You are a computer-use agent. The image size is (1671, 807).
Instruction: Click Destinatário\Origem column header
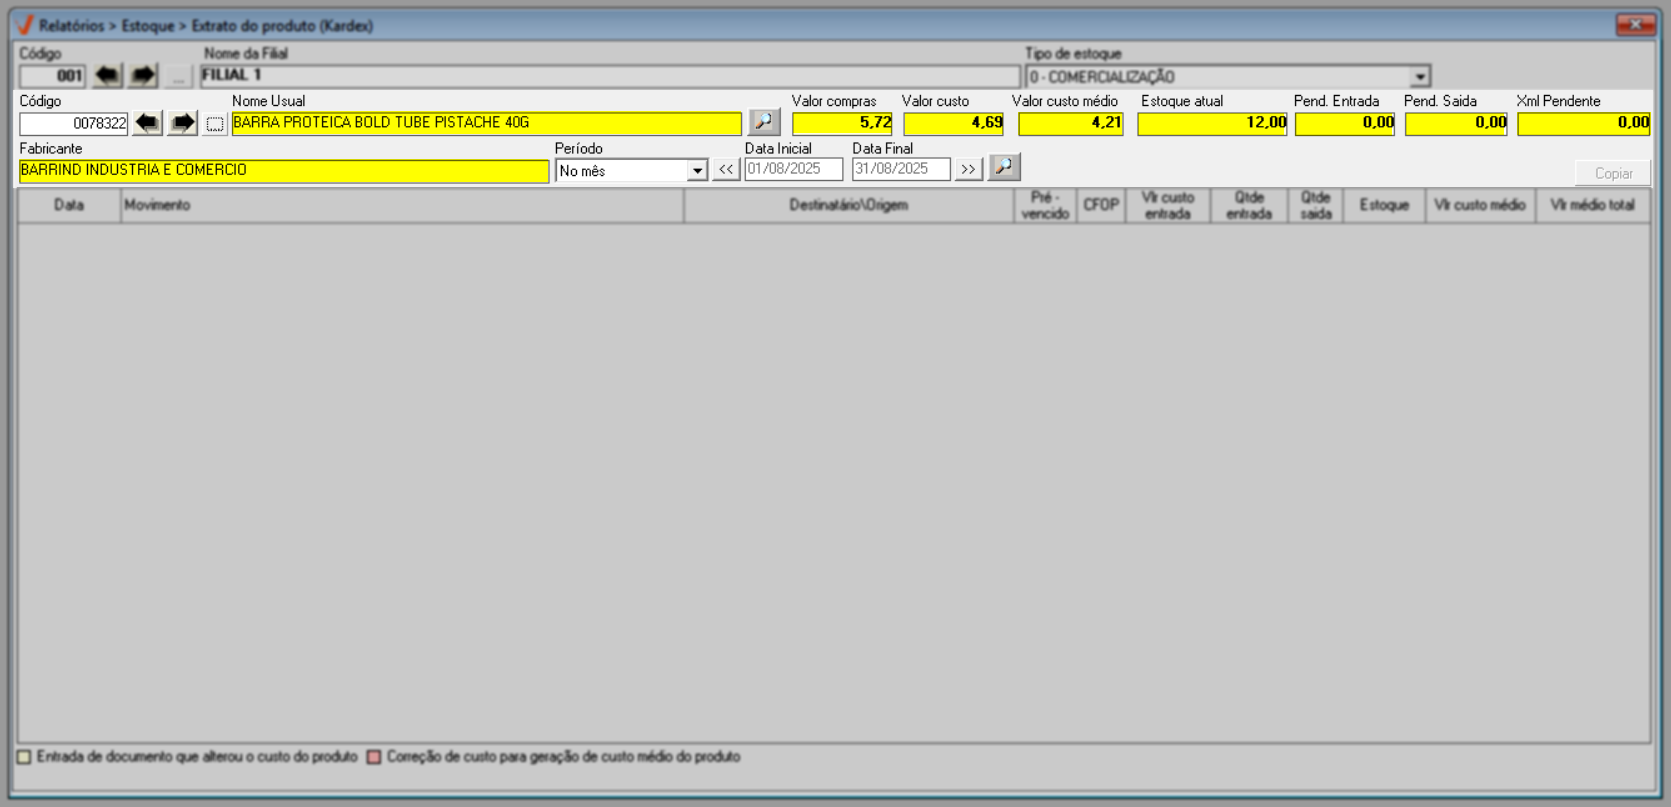pyautogui.click(x=849, y=205)
